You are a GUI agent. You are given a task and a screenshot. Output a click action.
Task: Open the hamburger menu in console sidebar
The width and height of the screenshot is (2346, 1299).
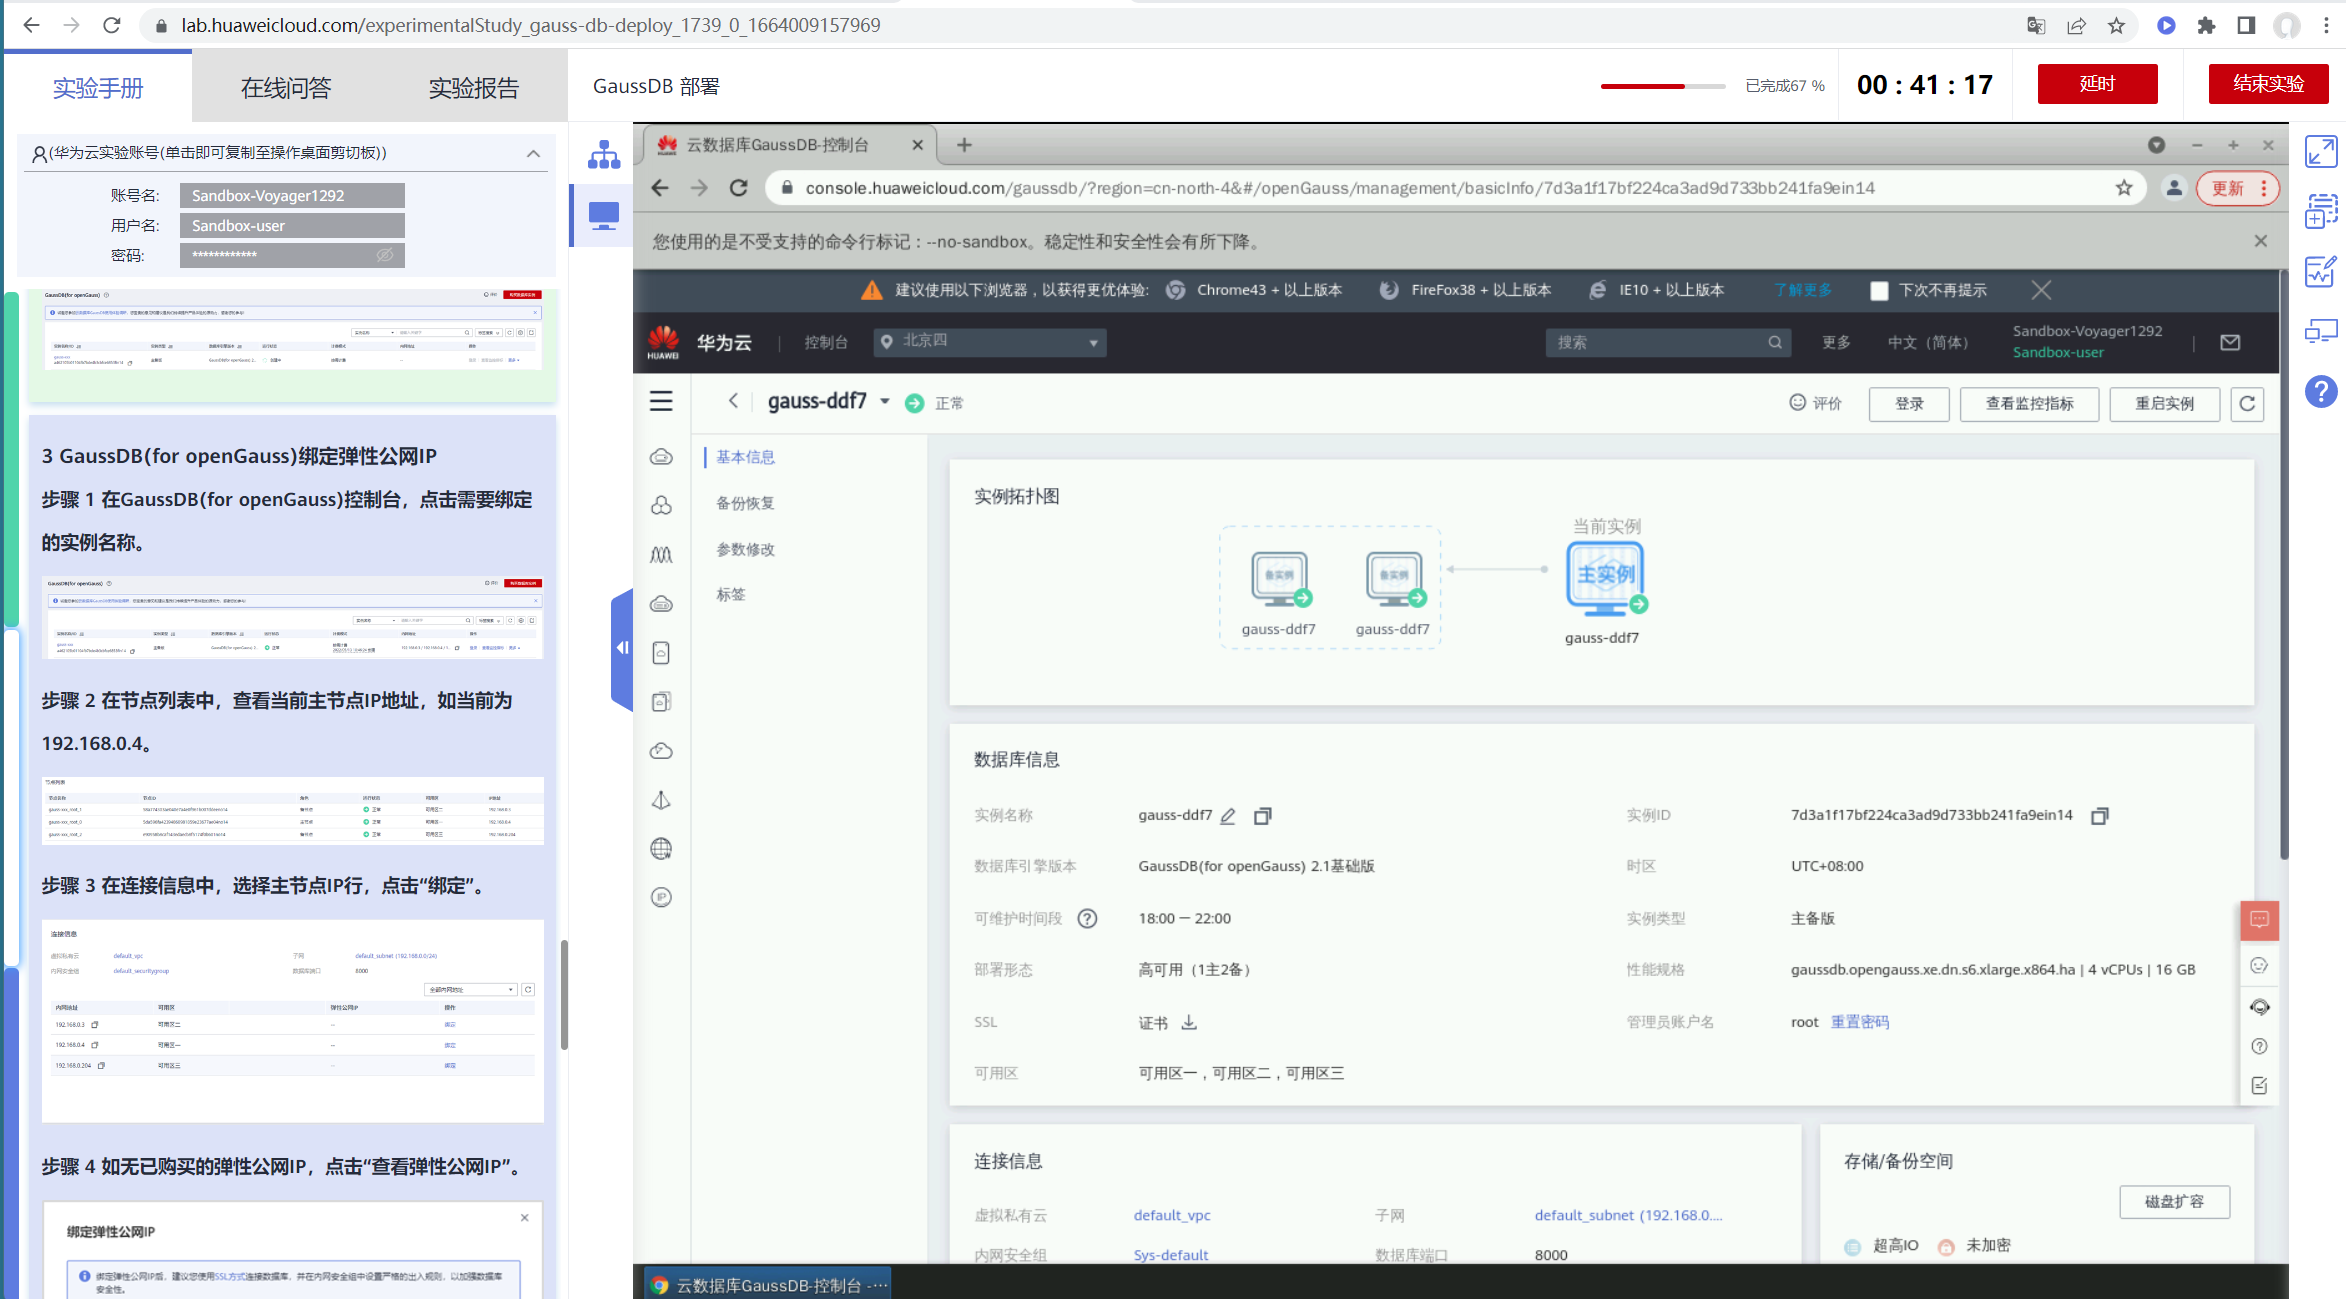point(661,402)
